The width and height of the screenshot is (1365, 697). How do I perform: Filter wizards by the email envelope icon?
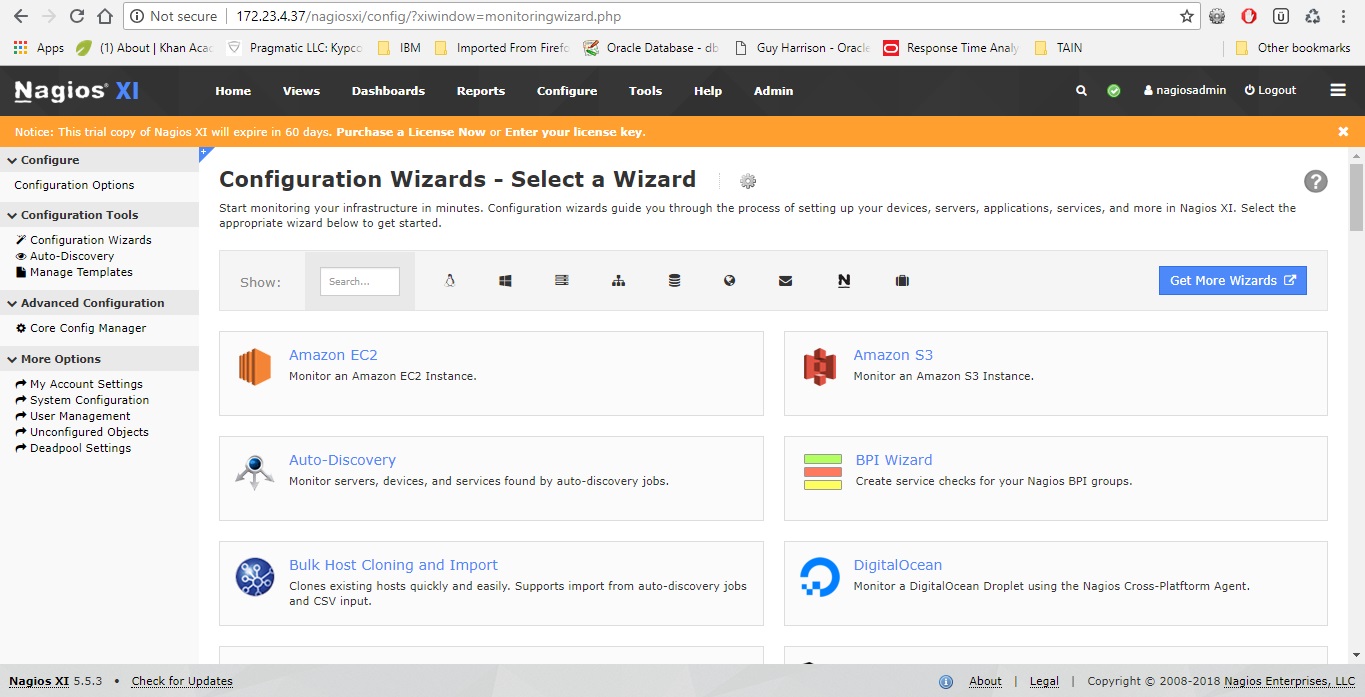pyautogui.click(x=786, y=281)
